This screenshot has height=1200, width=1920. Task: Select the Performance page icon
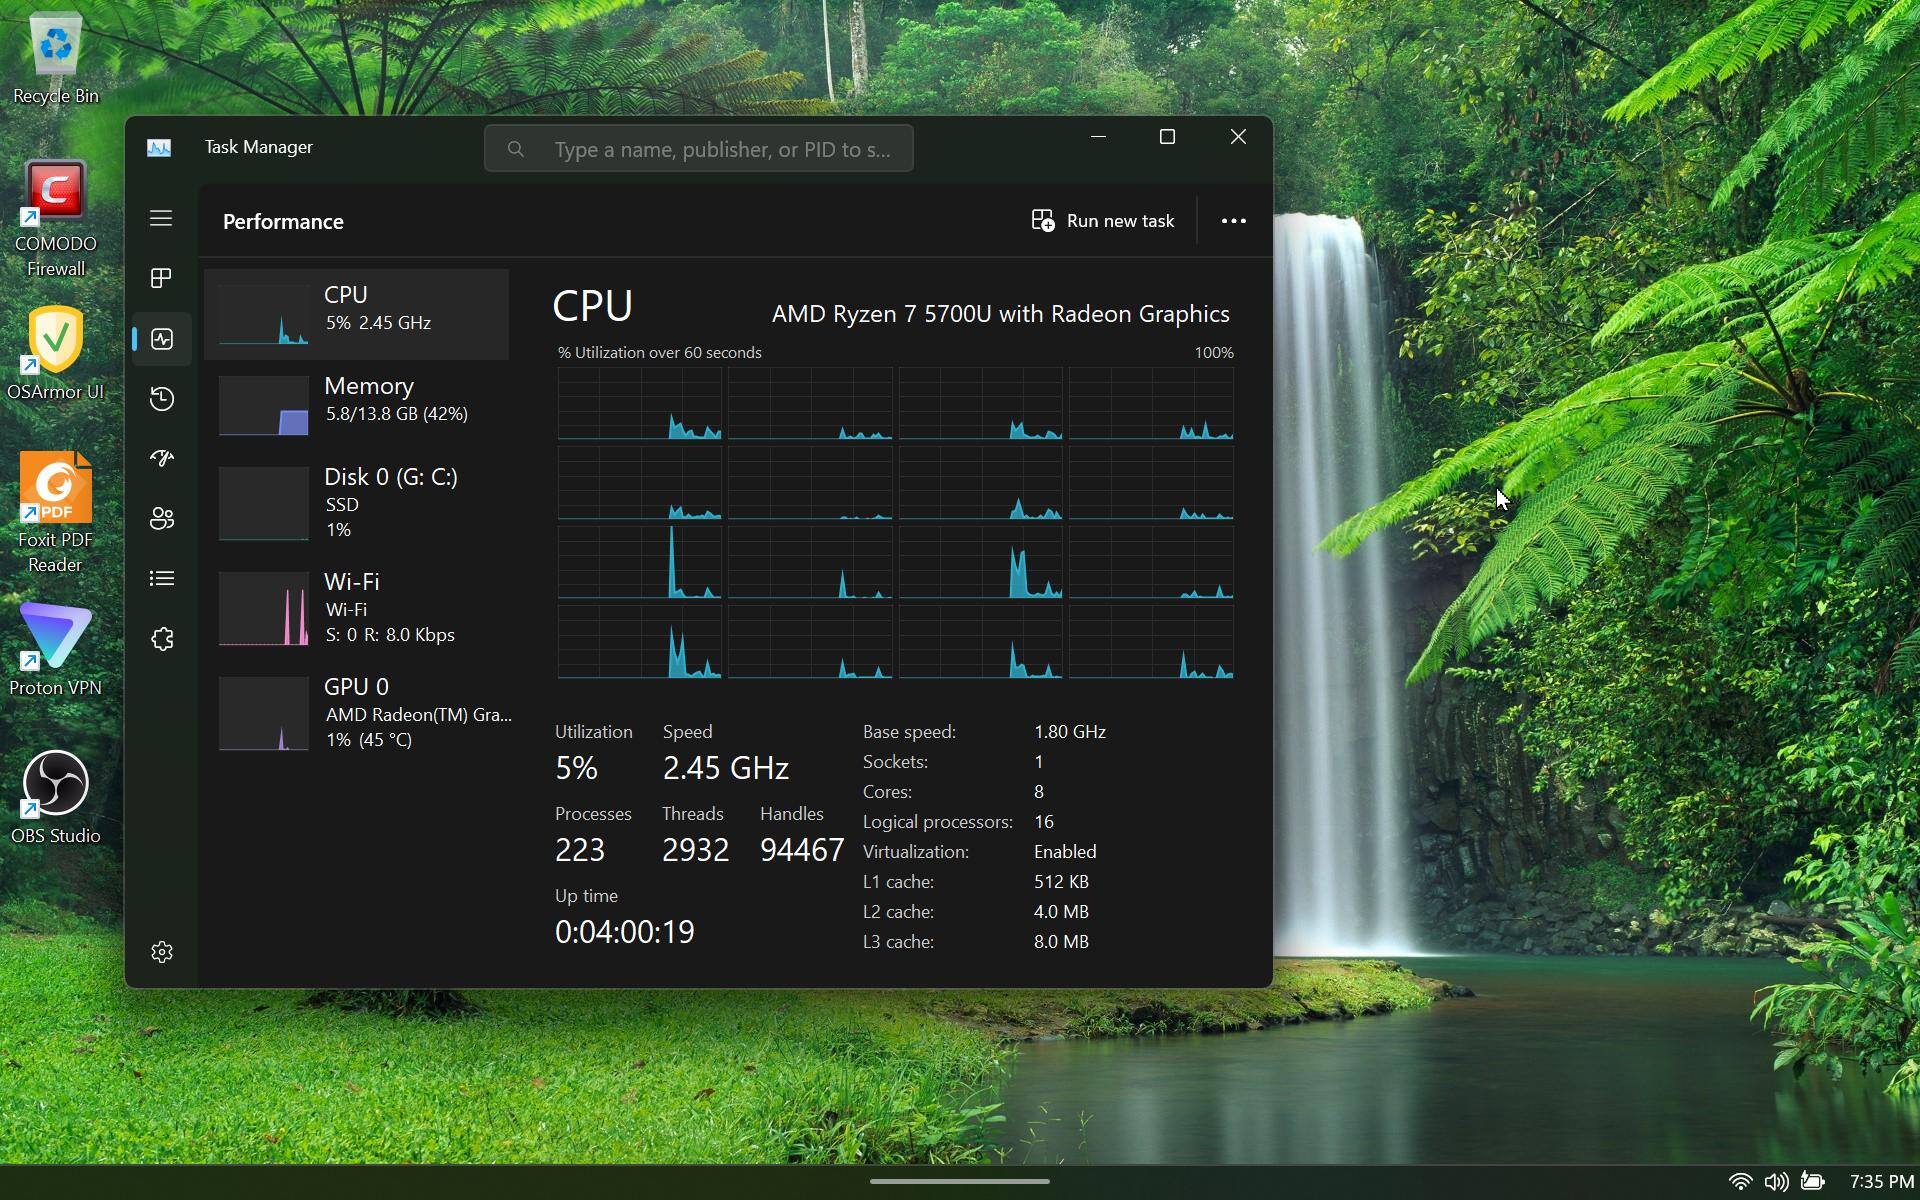click(x=161, y=339)
